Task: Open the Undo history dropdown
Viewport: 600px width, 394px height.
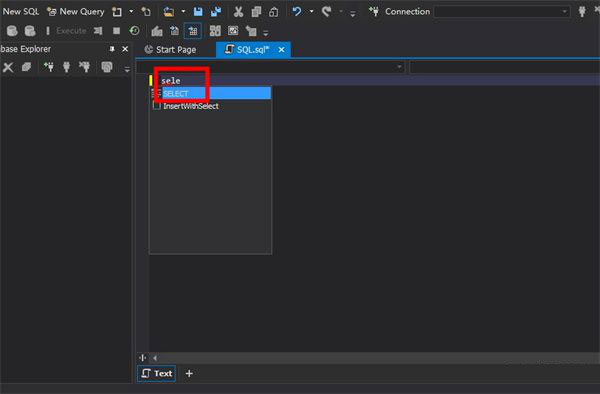Action: (311, 11)
